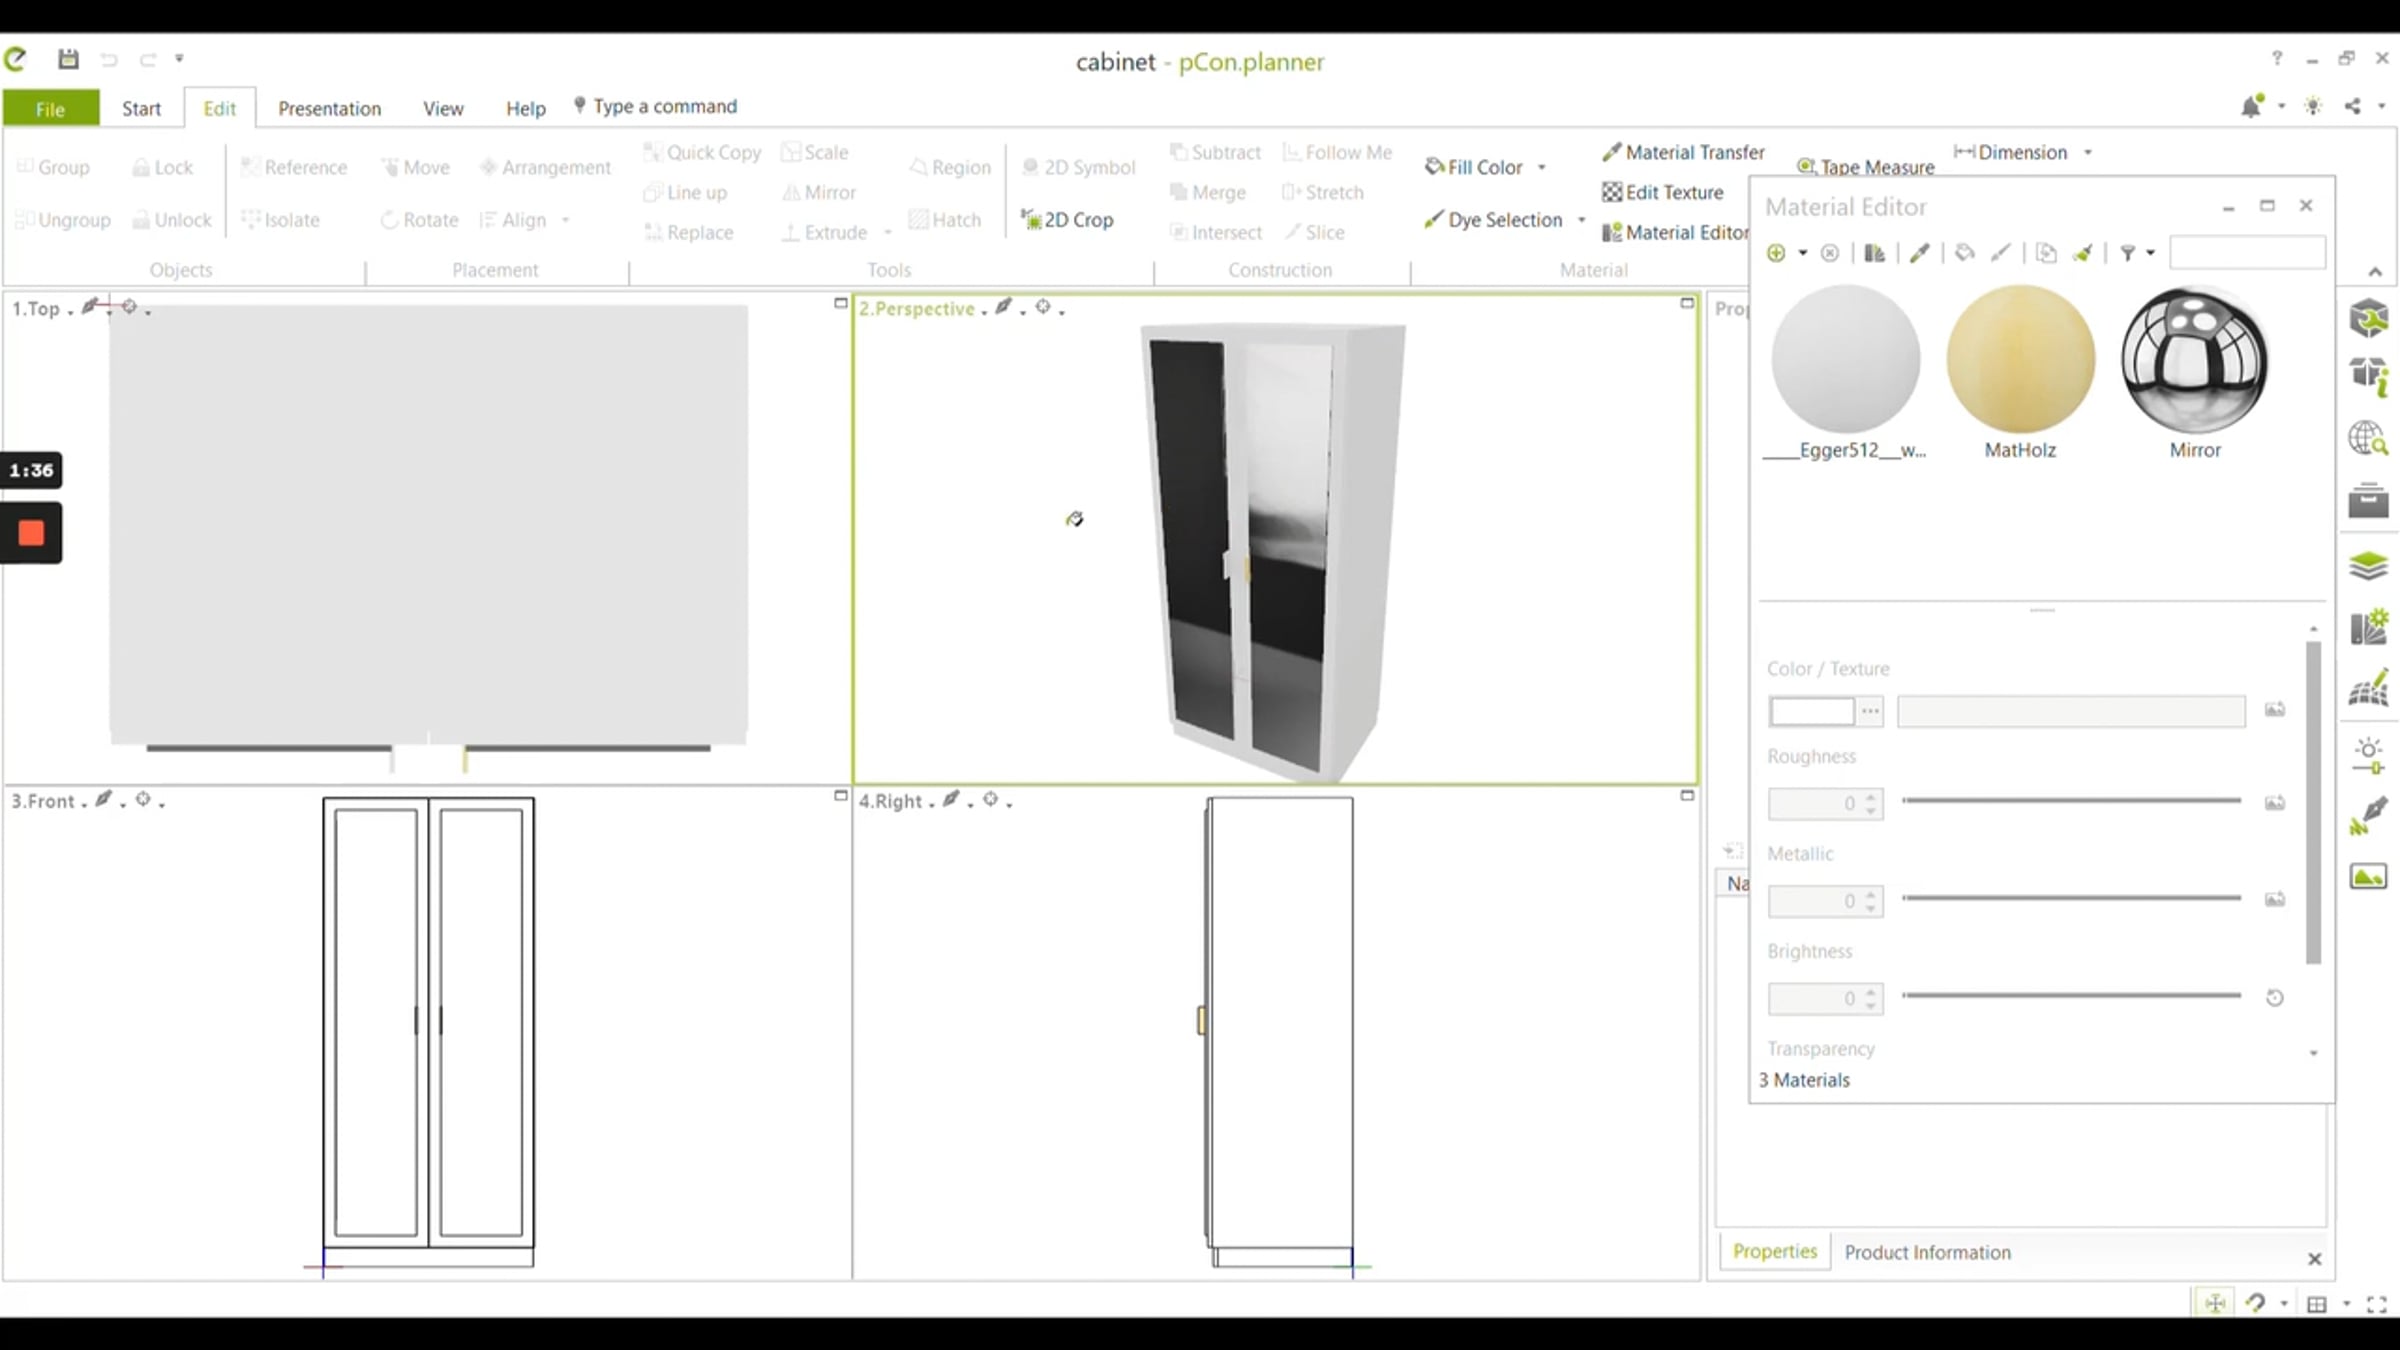Click the Type a command box

tap(665, 106)
